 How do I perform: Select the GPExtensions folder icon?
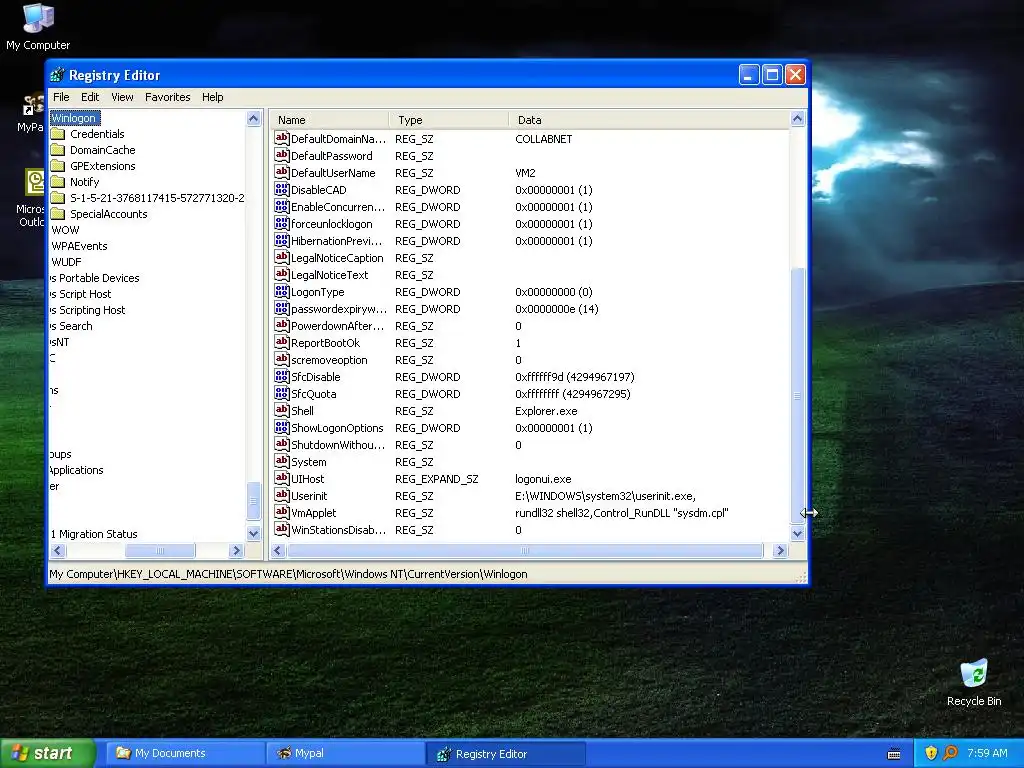58,166
